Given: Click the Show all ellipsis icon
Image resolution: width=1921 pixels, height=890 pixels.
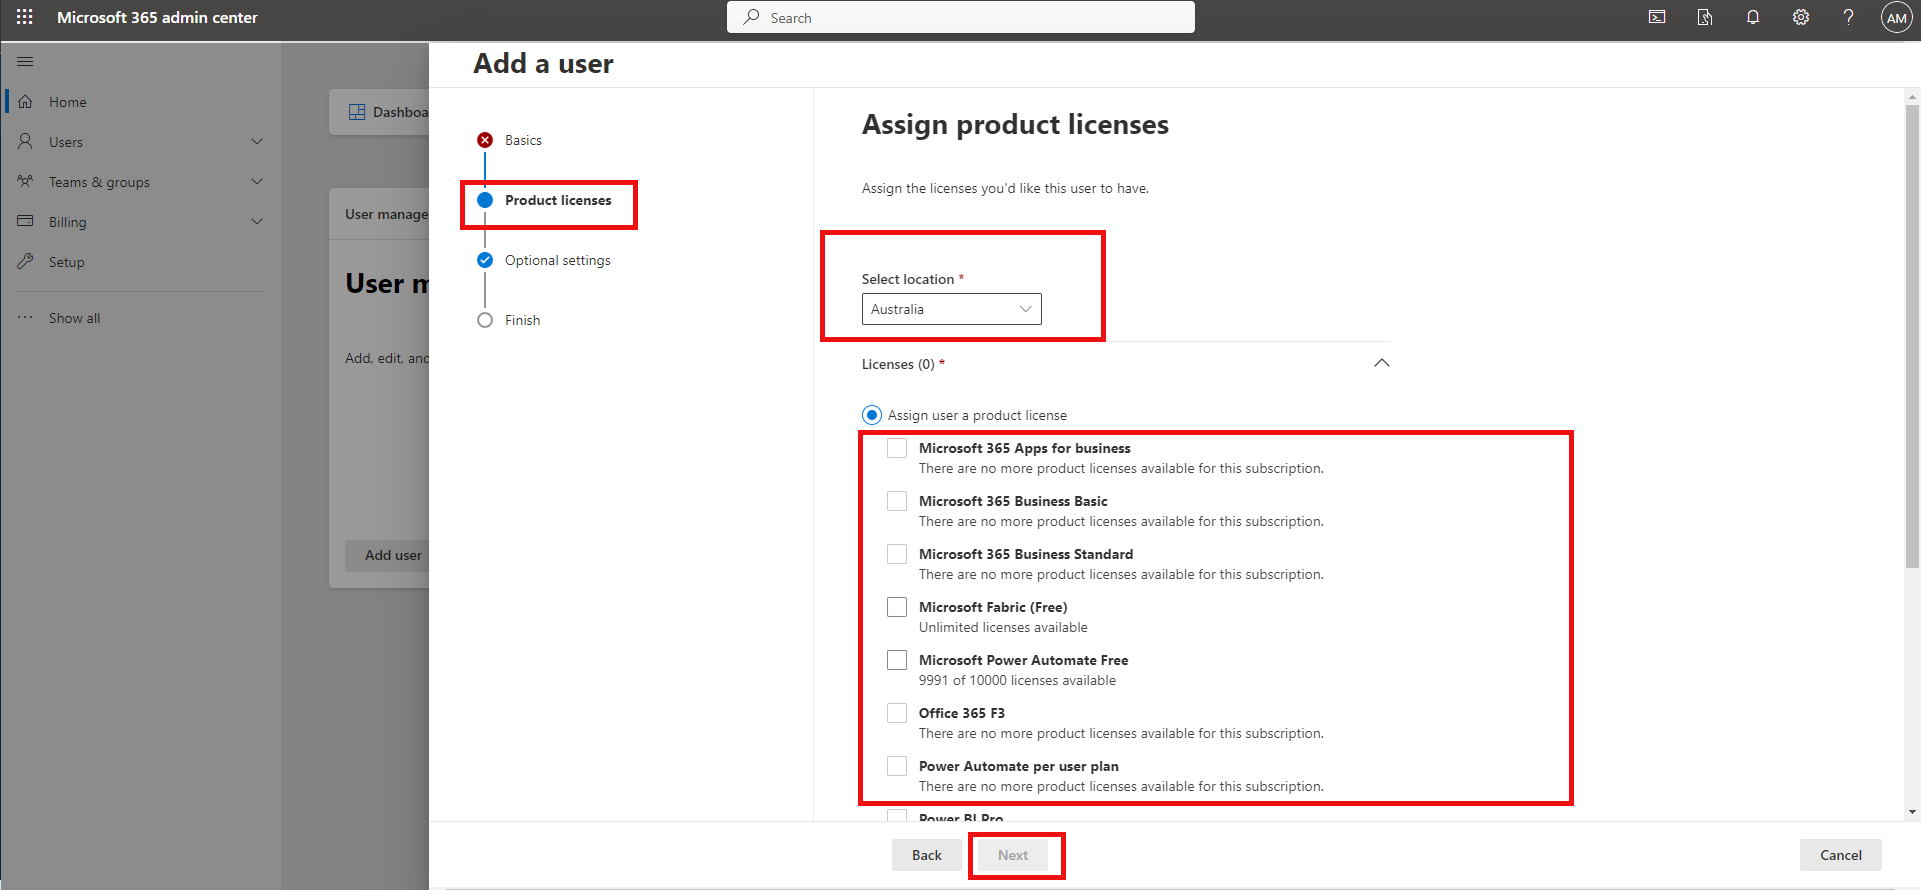Looking at the screenshot, I should [x=25, y=318].
